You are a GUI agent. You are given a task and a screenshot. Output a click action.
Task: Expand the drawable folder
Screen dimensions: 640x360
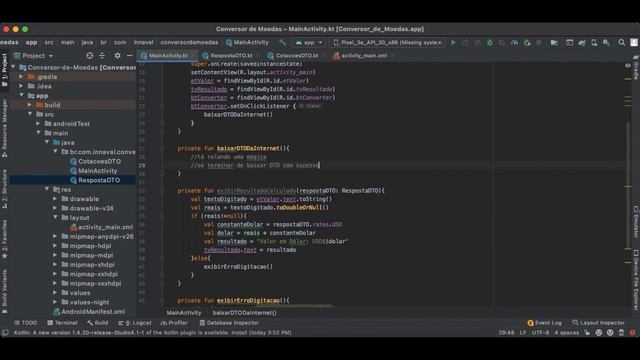click(55, 199)
